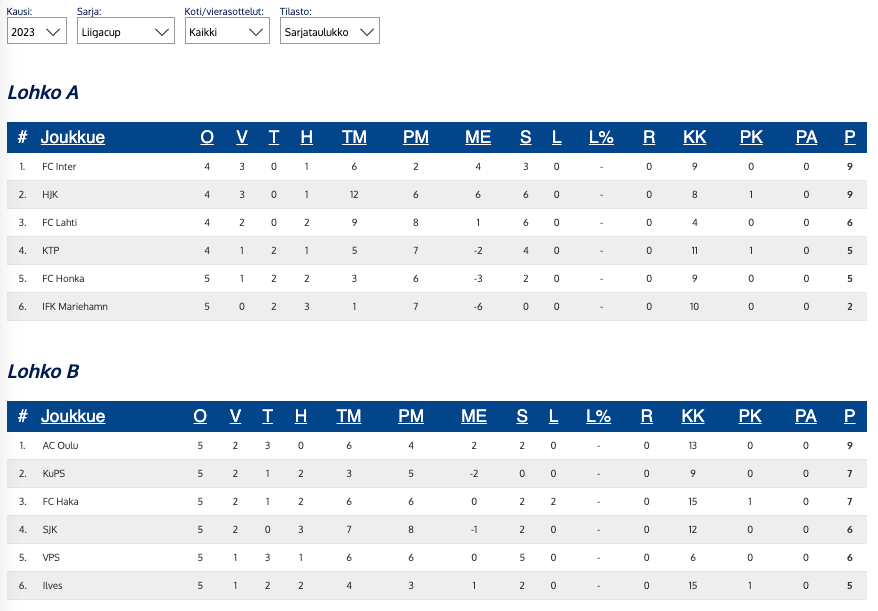Sort Lohko B by Joukkue column
The image size is (878, 611).
click(72, 417)
